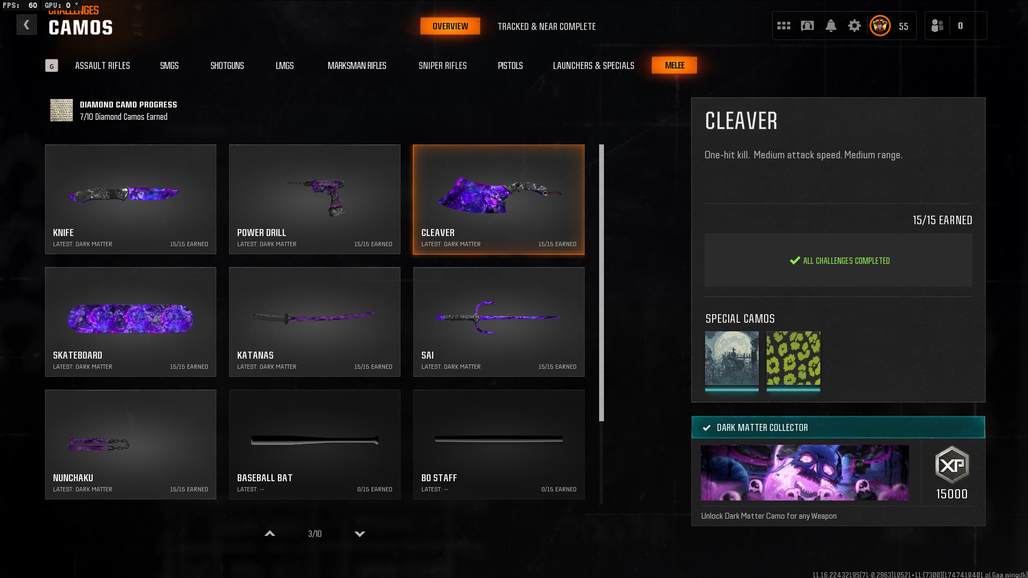Go to the previous camo page arrow
Viewport: 1028px width, 578px height.
[269, 533]
